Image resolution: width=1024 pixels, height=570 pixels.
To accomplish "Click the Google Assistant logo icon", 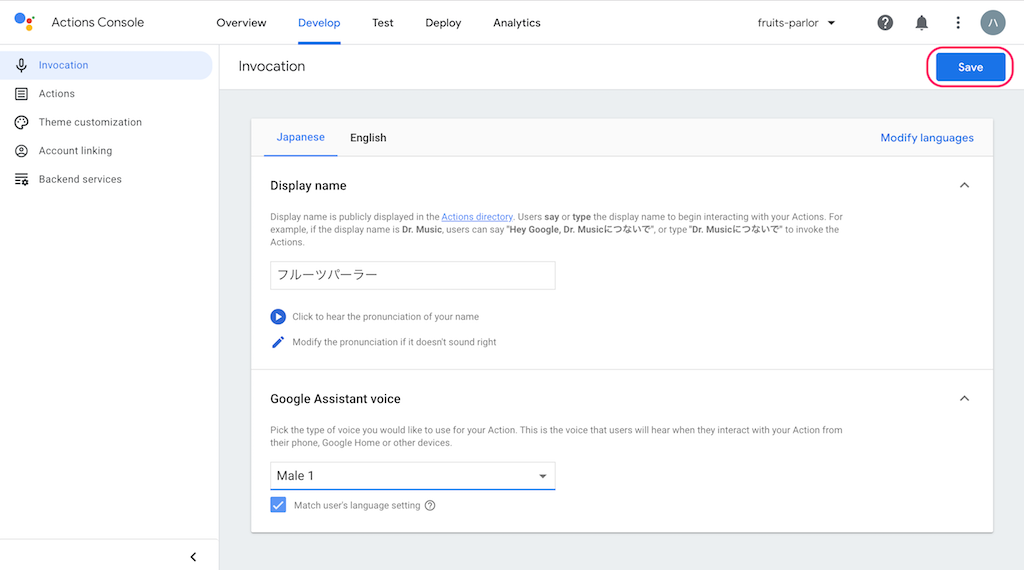I will [x=25, y=22].
